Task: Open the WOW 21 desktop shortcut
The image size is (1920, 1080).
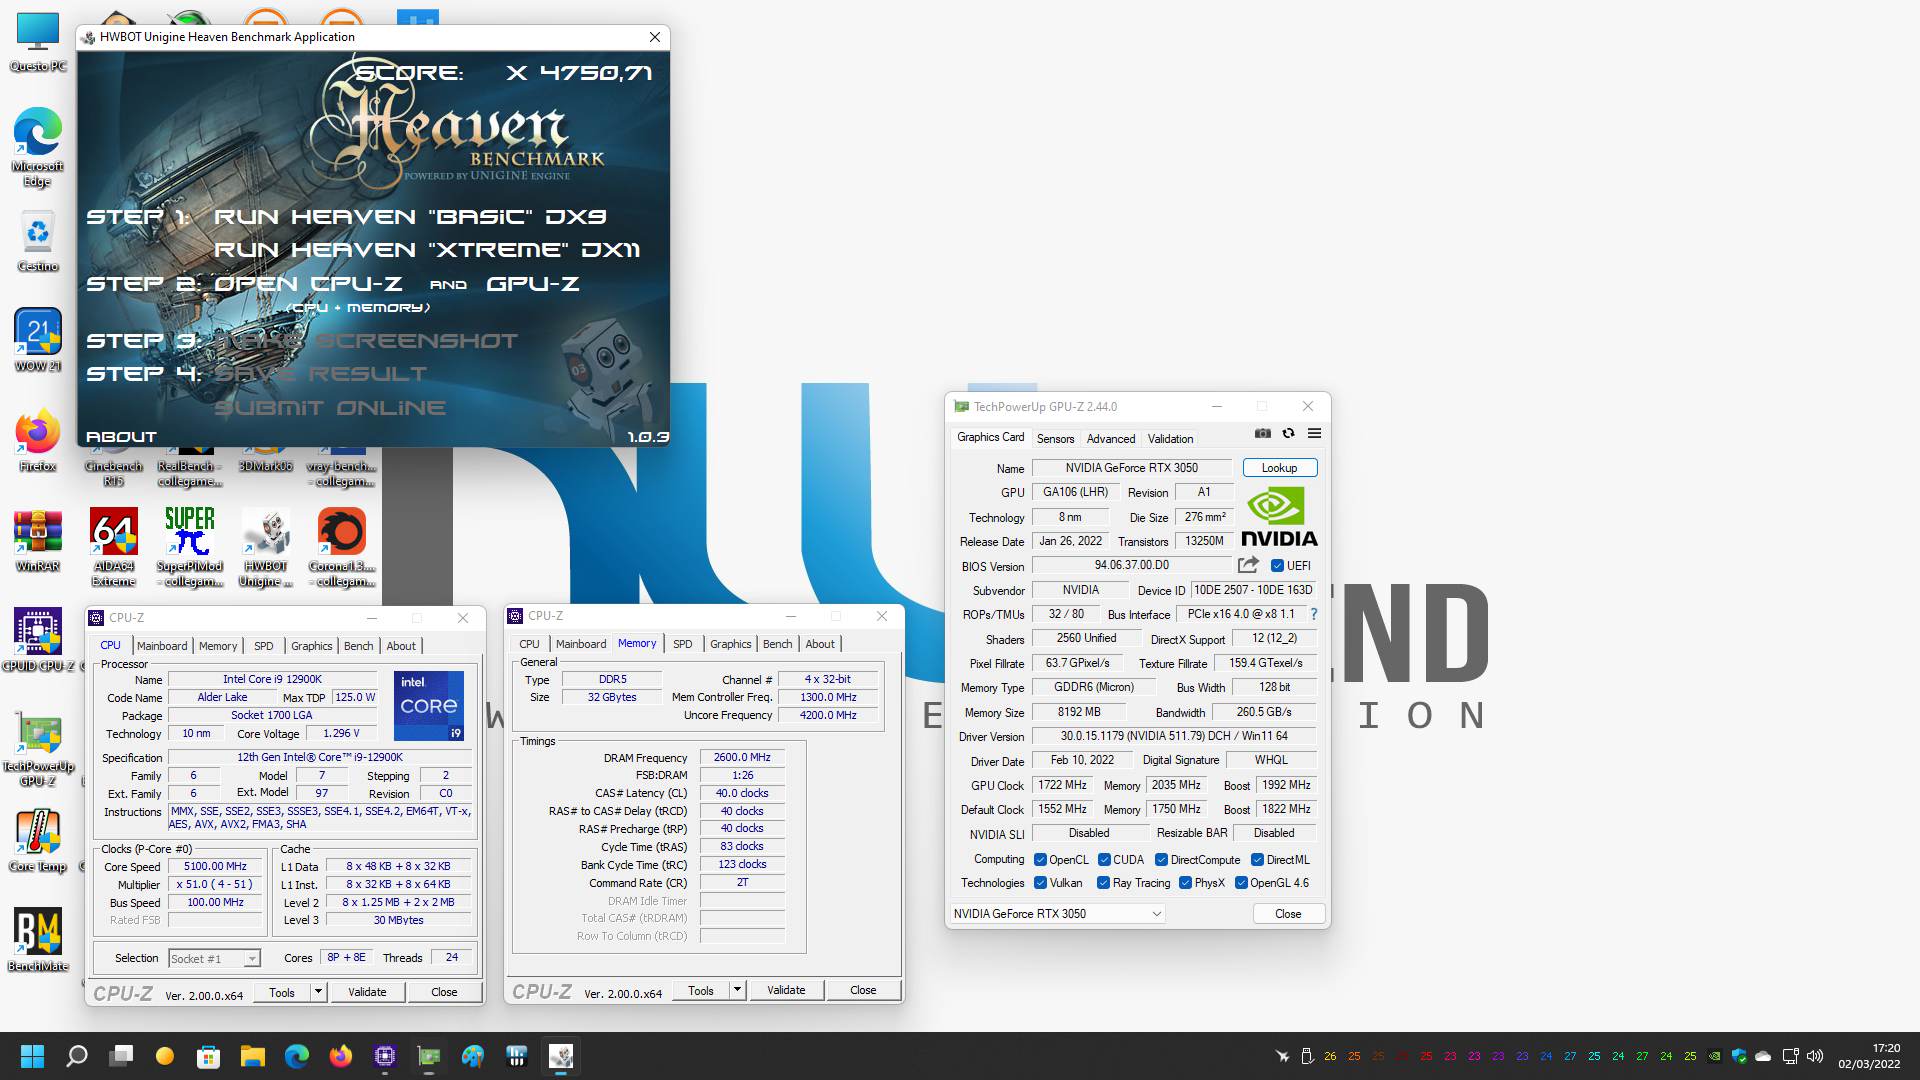Action: 38,340
